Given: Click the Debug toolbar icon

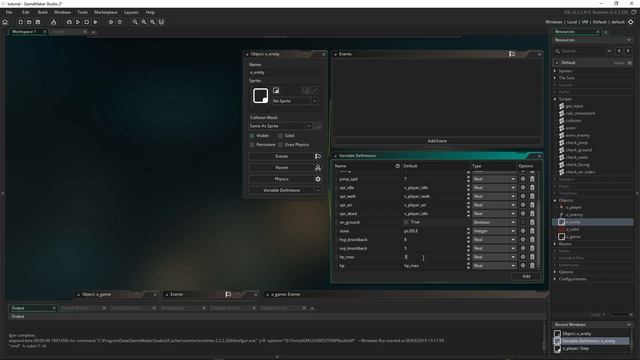Looking at the screenshot, I should 69,22.
